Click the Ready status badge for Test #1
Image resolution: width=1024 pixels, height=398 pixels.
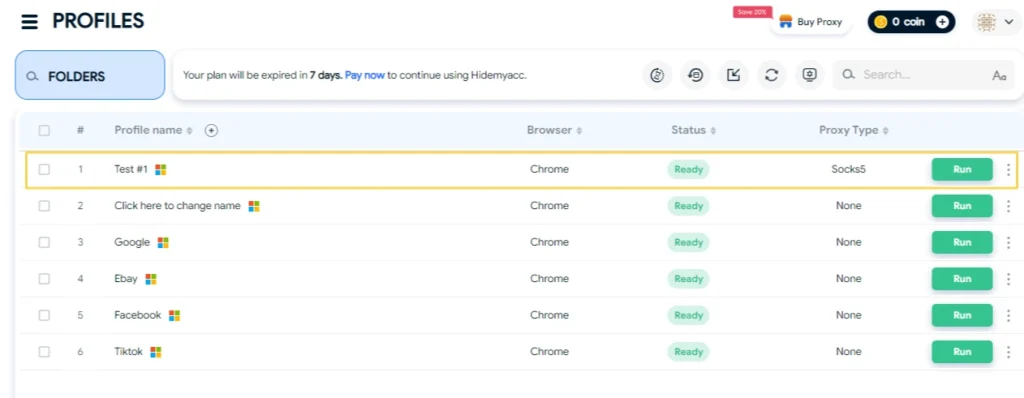tap(688, 169)
